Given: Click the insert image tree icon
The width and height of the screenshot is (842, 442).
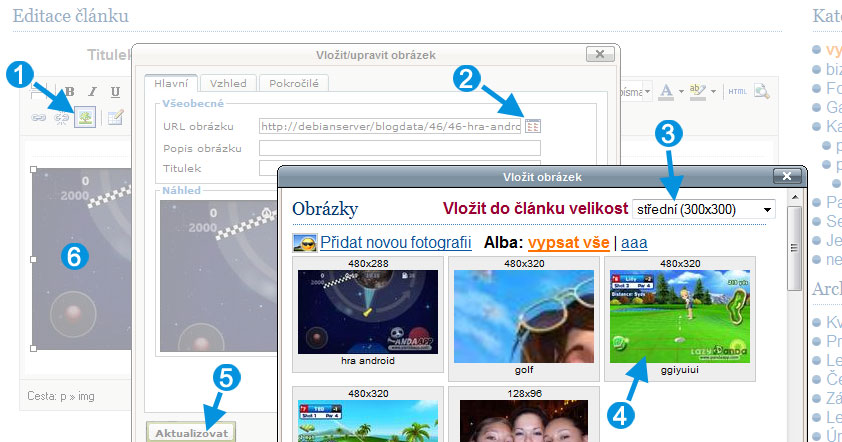Looking at the screenshot, I should (85, 117).
